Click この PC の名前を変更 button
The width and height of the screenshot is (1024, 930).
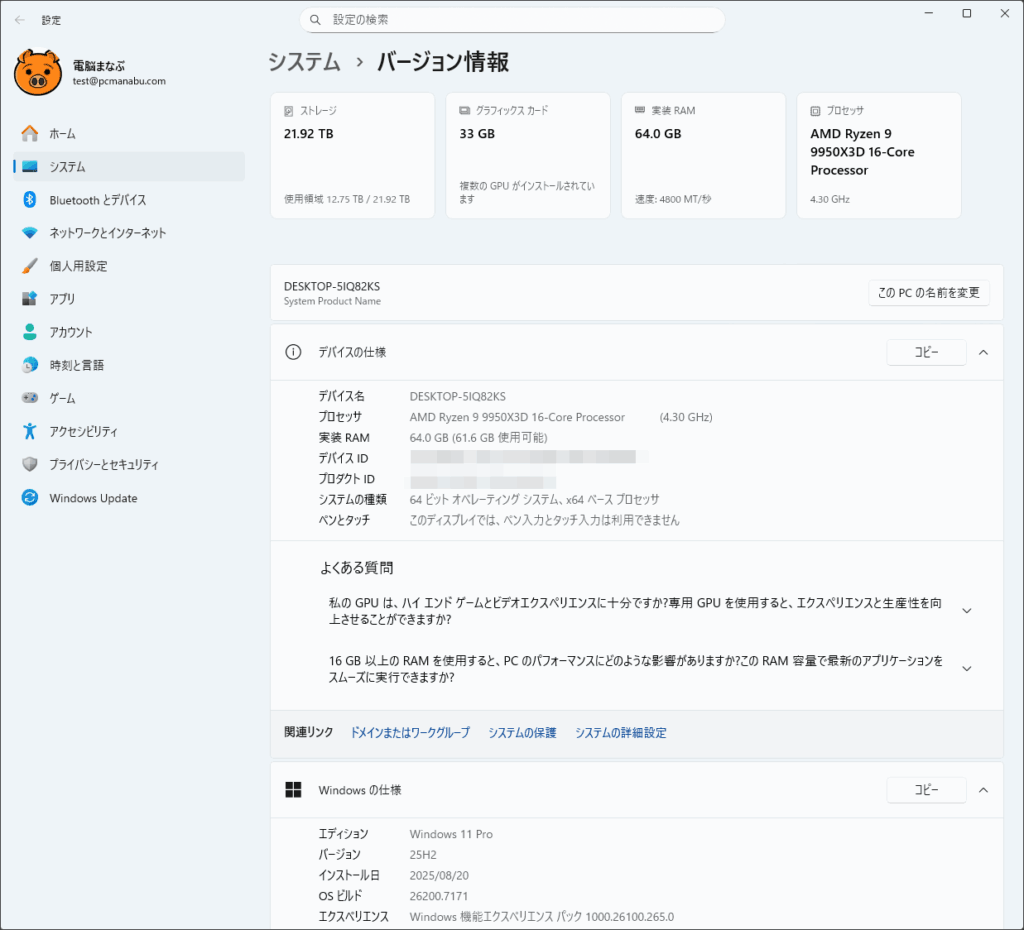(928, 293)
